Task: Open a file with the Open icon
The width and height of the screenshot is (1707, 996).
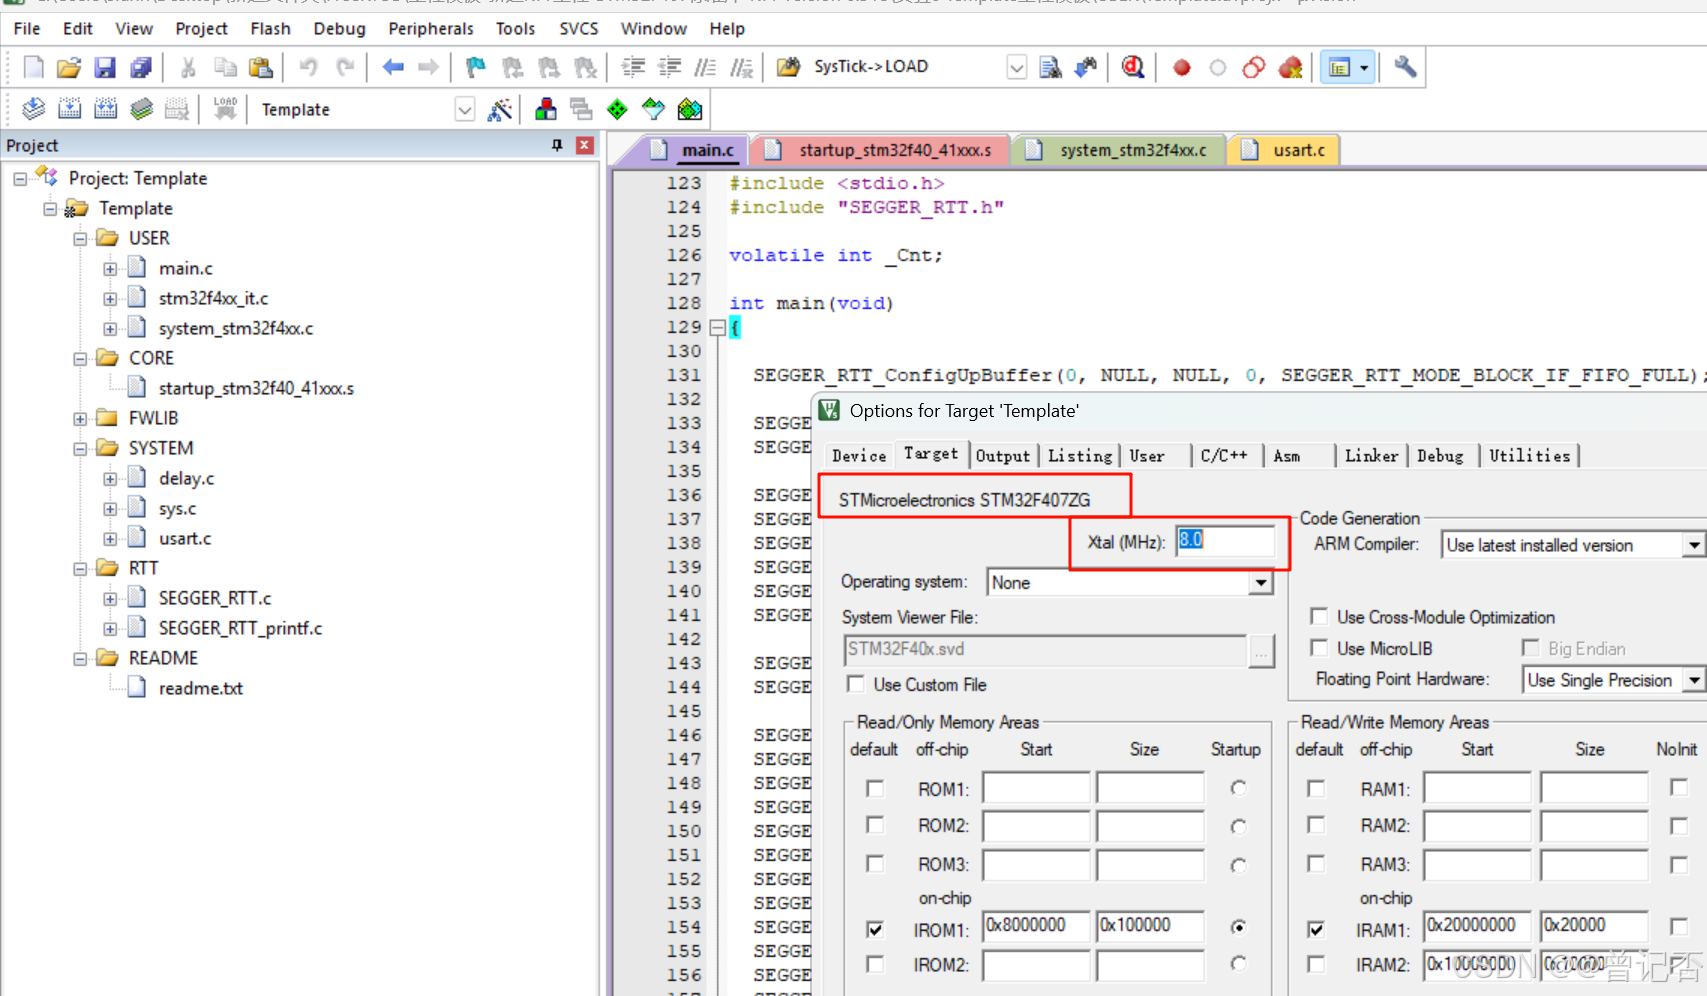Action: point(69,67)
